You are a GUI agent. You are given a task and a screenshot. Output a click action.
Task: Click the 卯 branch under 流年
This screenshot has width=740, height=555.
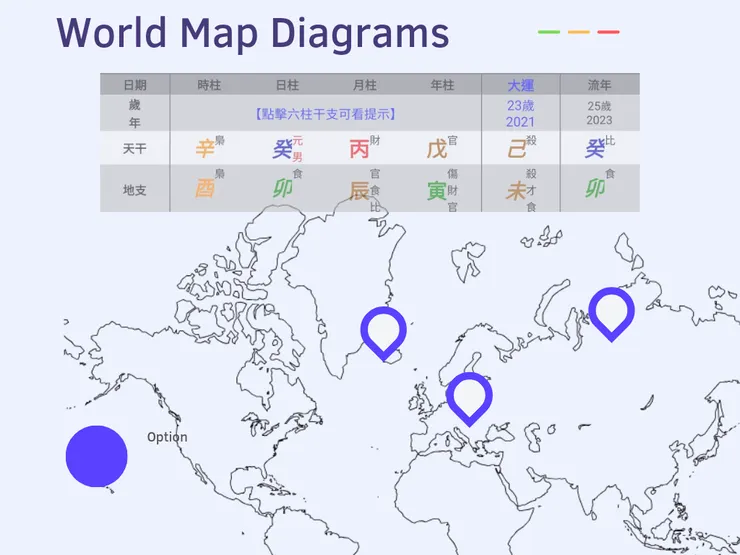pyautogui.click(x=595, y=190)
